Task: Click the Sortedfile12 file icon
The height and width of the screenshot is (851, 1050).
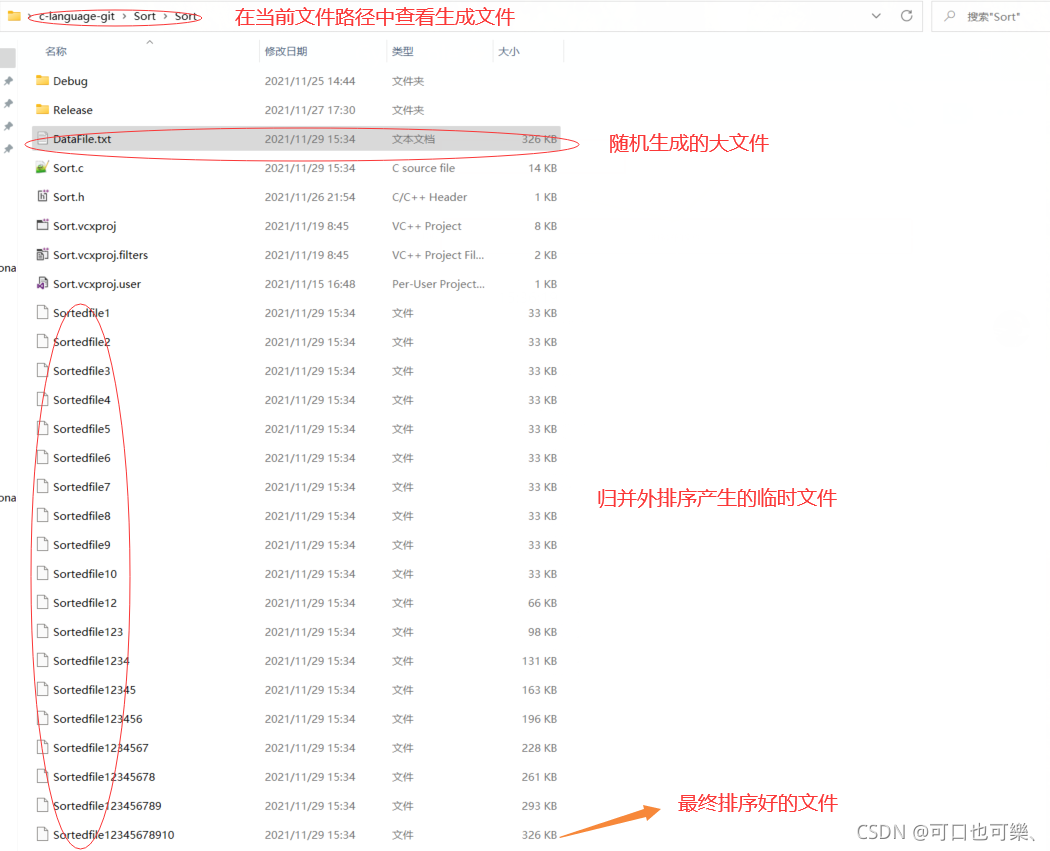Action: click(42, 603)
